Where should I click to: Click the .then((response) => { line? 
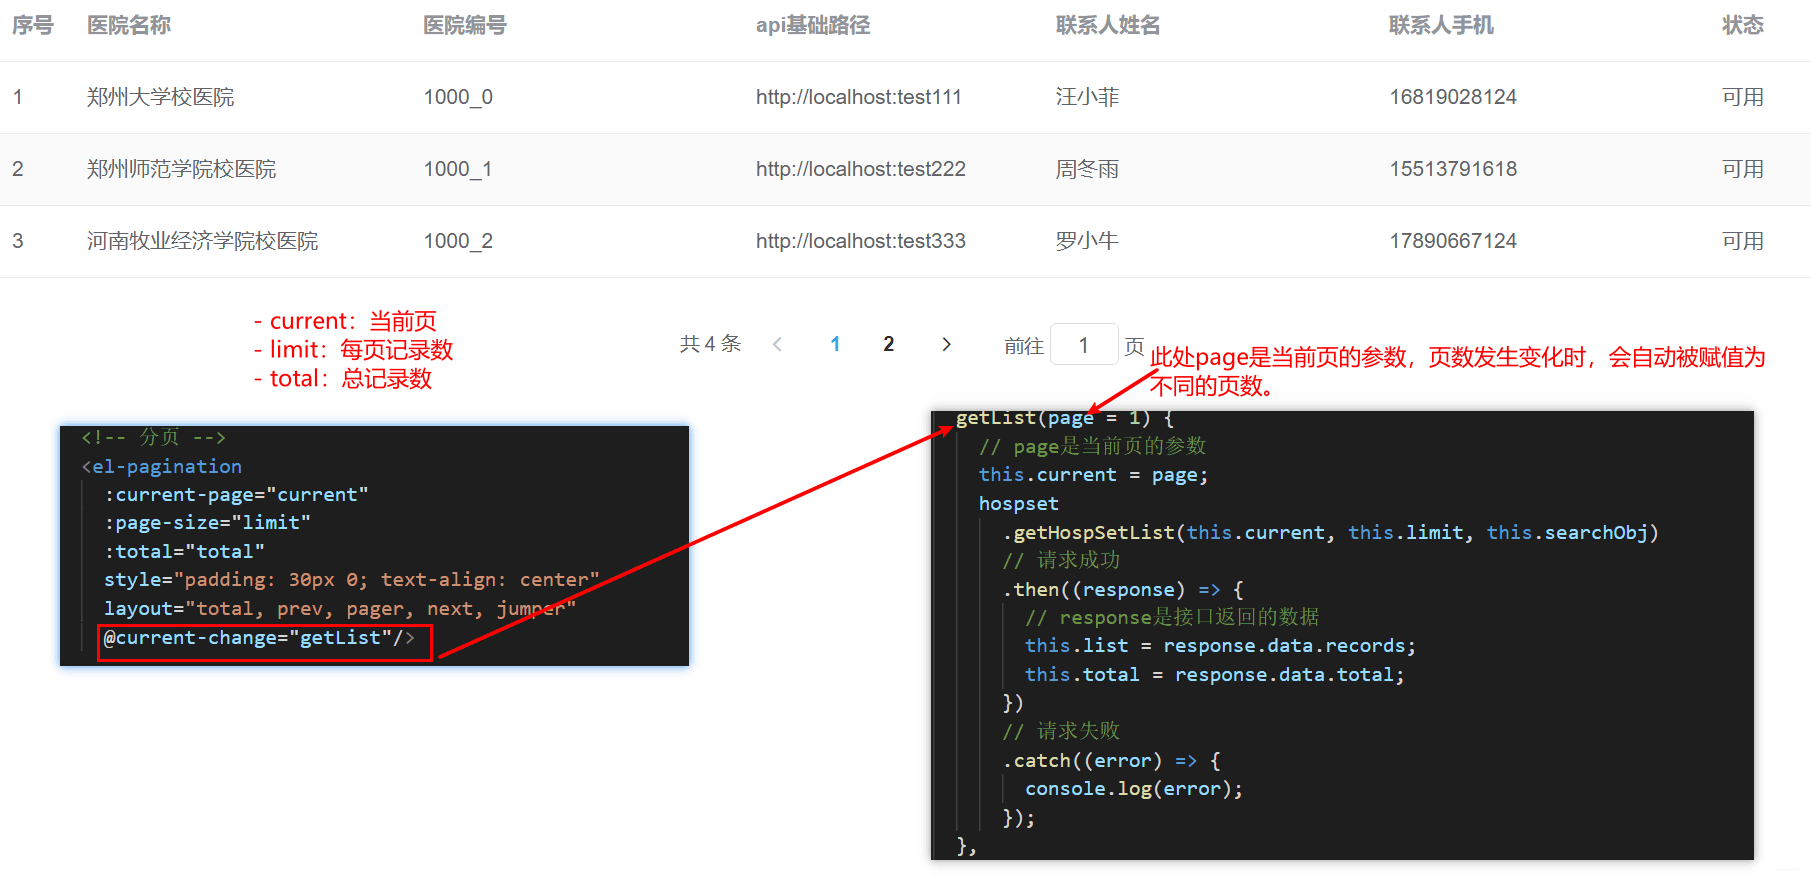1123,589
